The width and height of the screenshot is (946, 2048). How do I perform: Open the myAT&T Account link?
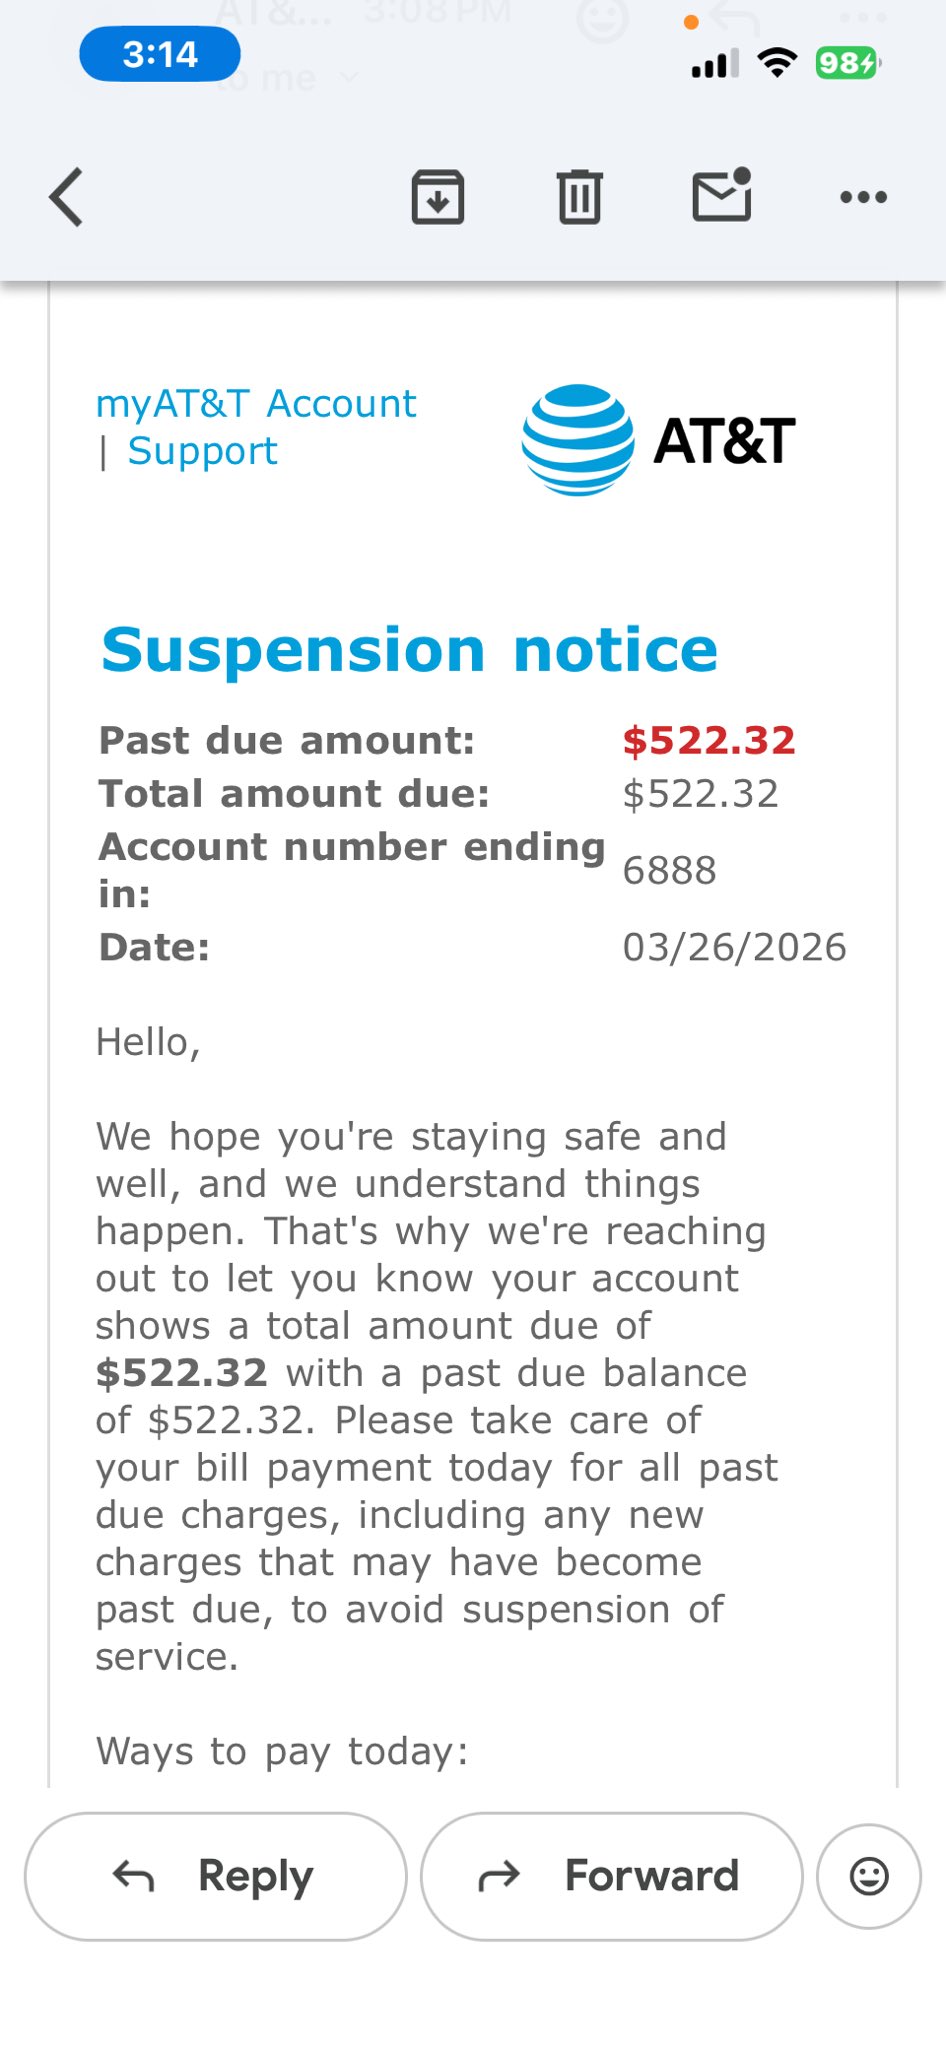tap(256, 404)
